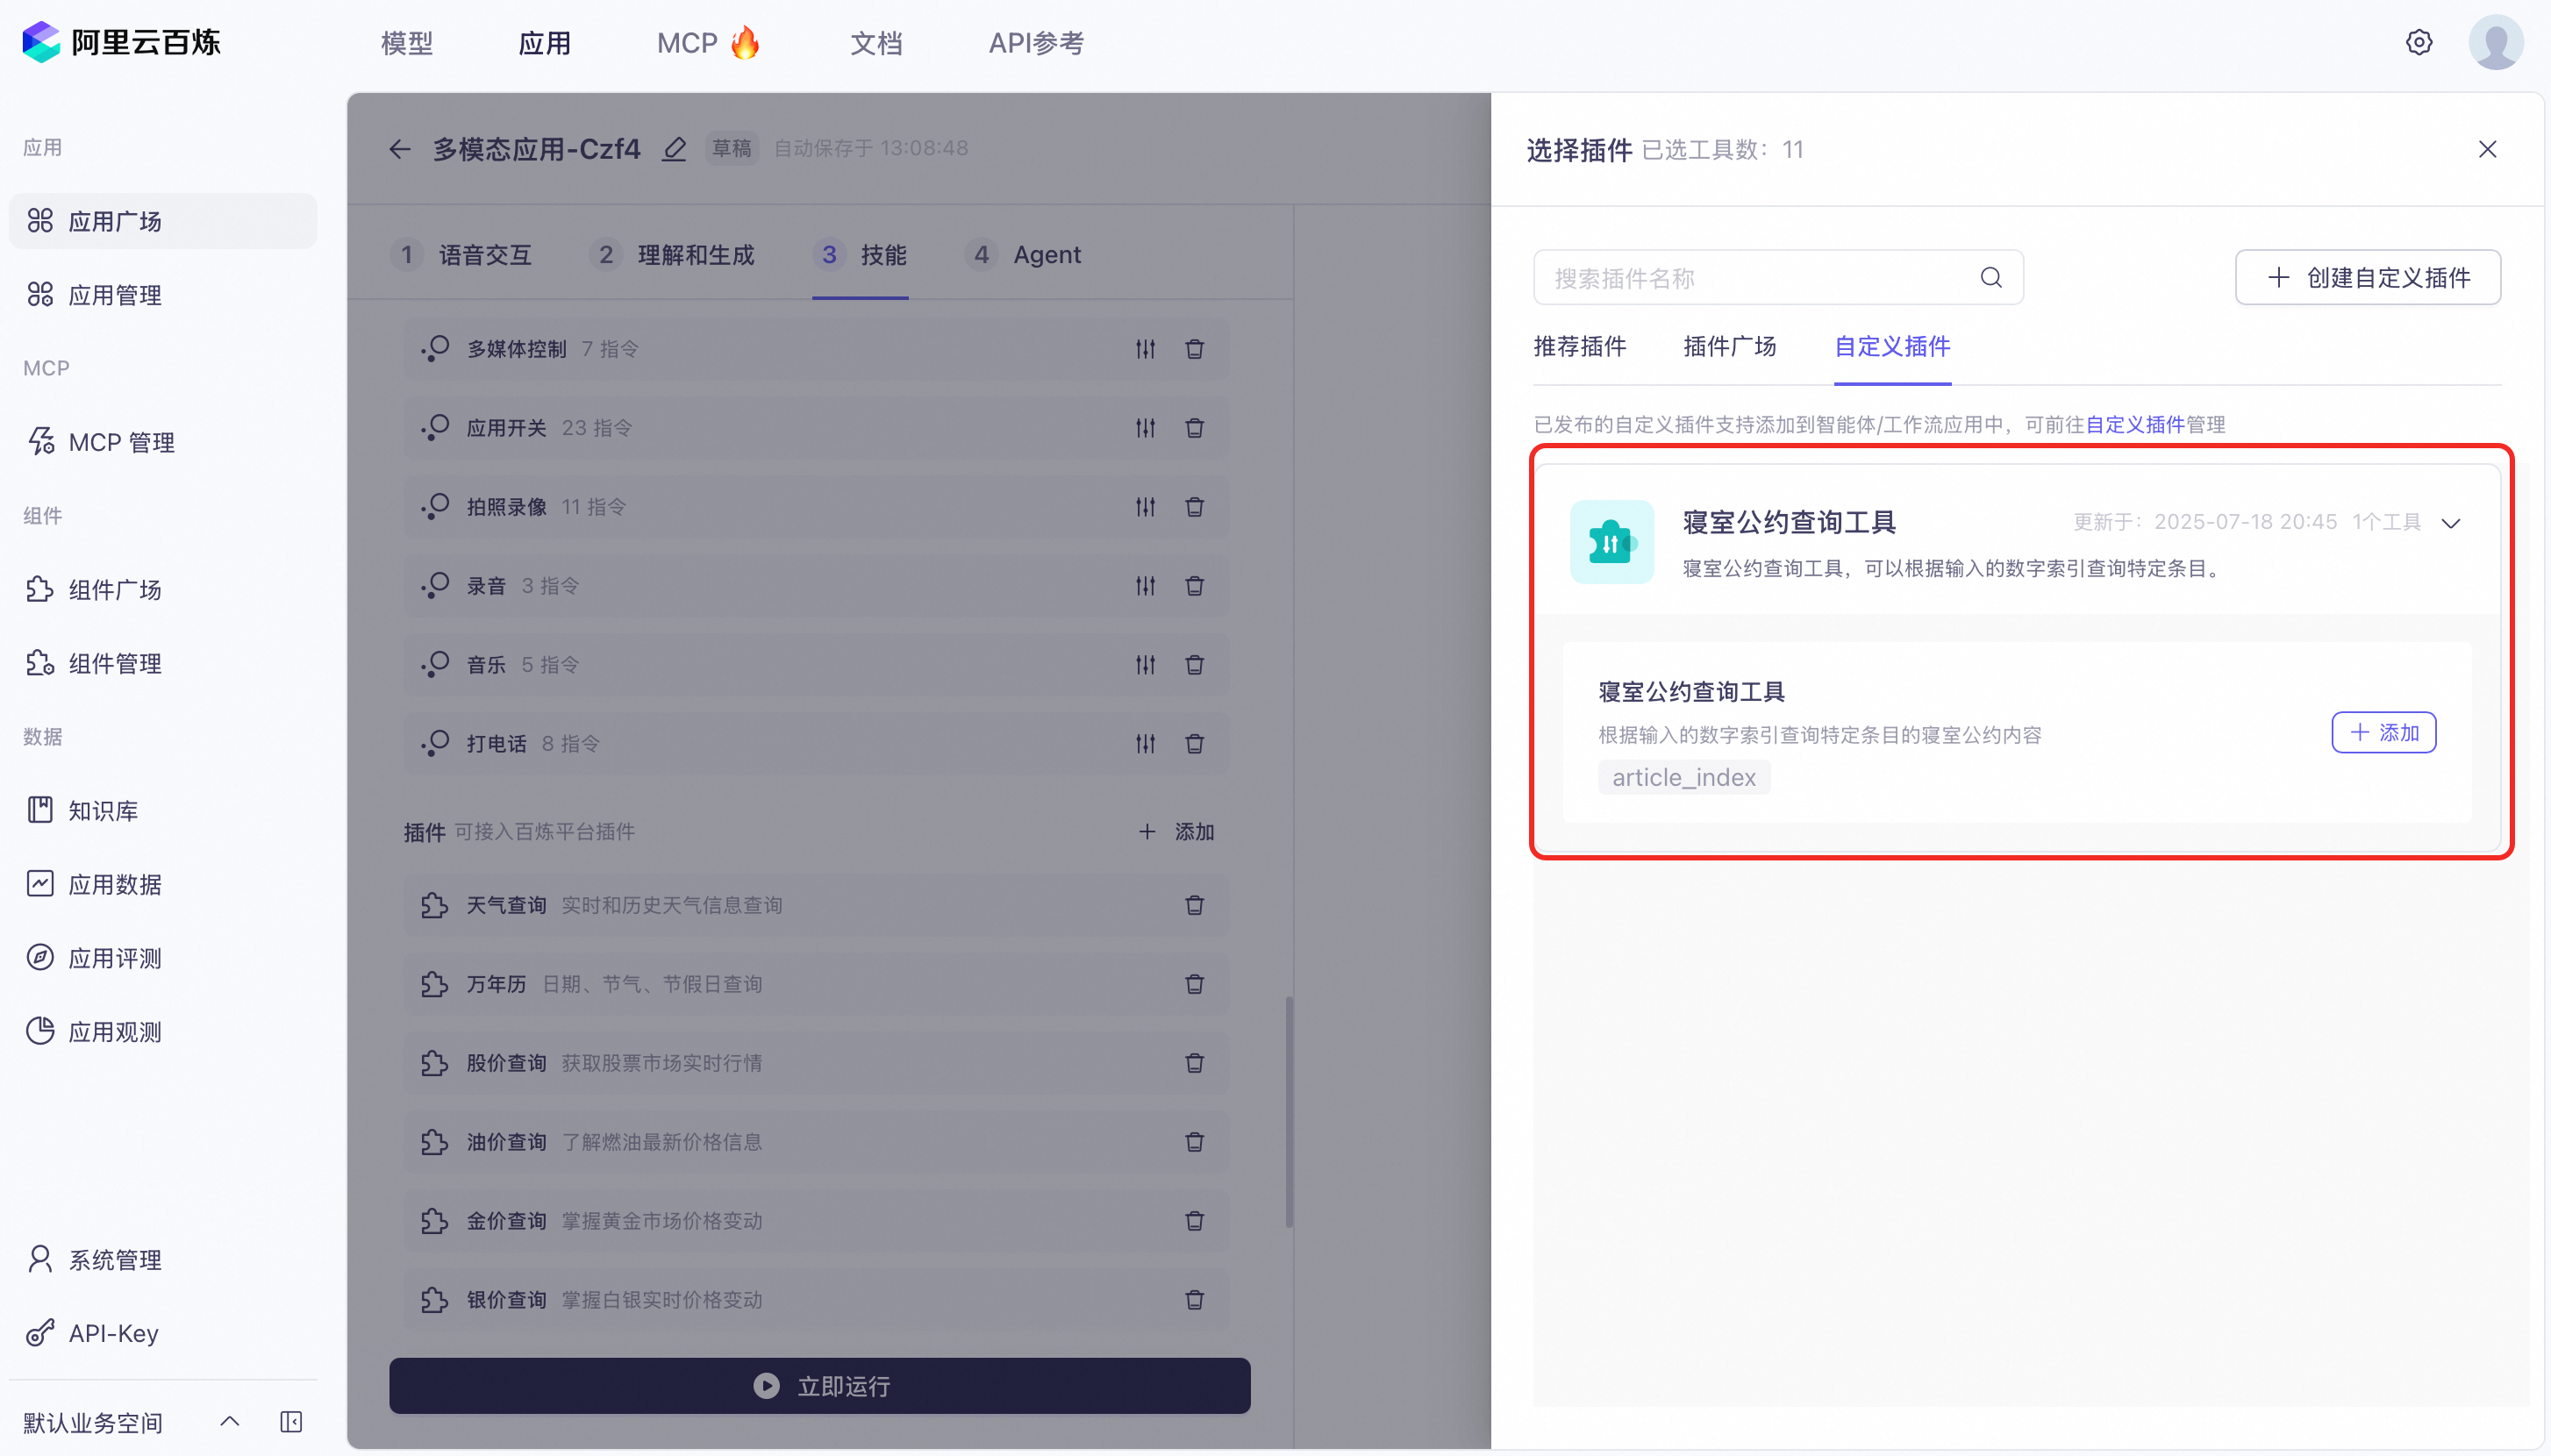Open the 自定义插件 management link
This screenshot has width=2551, height=1456.
coord(2134,424)
